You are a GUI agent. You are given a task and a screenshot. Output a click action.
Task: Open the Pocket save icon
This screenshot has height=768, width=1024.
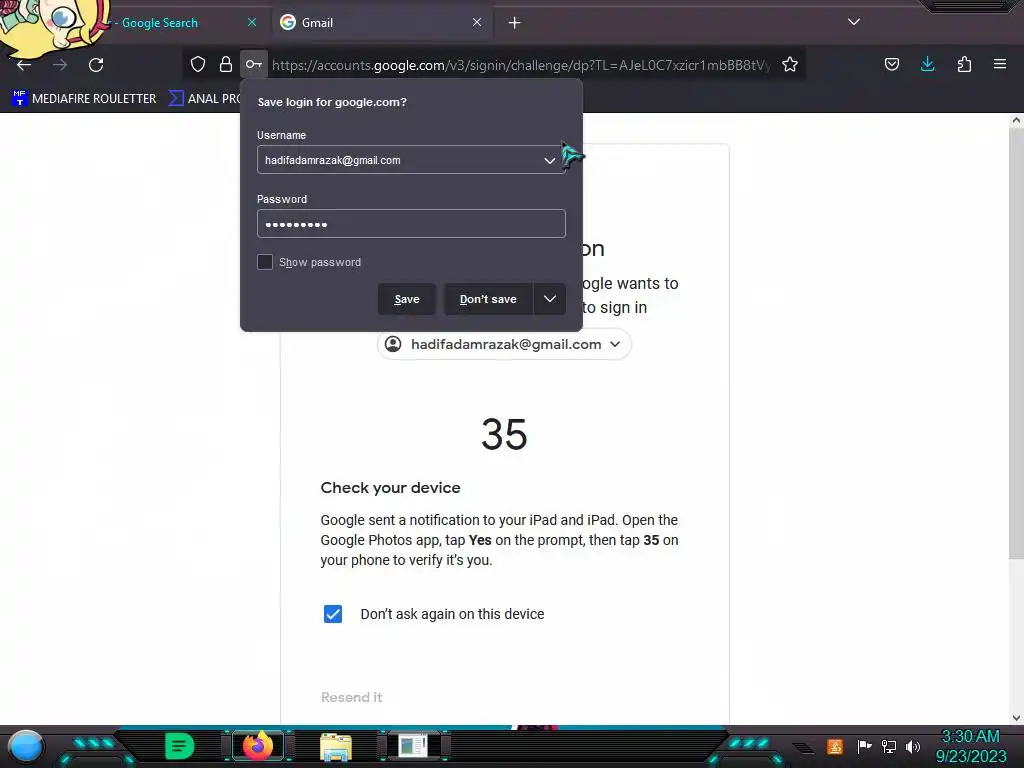pyautogui.click(x=891, y=64)
